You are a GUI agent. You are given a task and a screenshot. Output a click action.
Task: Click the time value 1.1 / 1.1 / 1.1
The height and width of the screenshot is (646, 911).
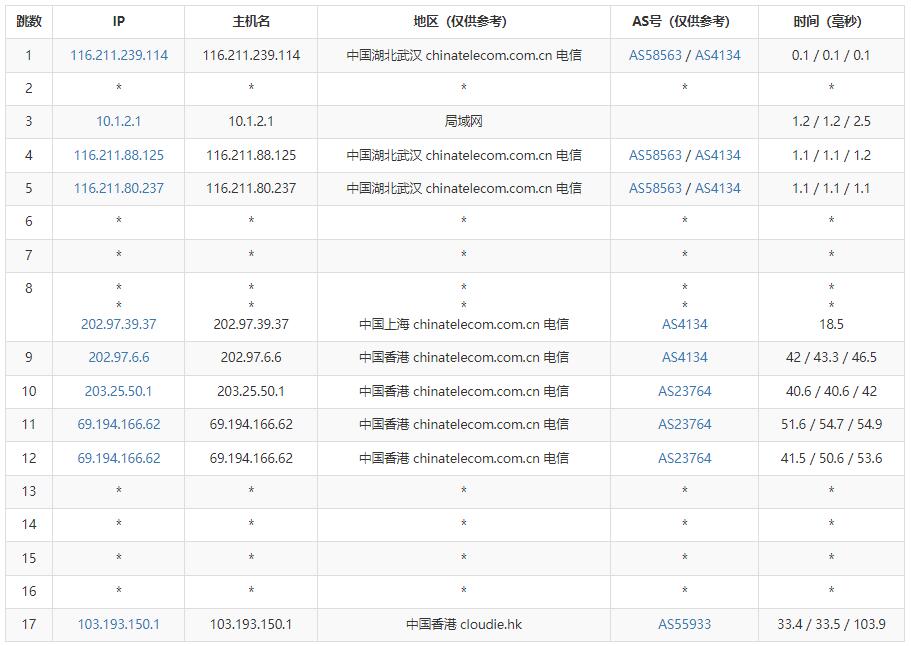point(831,188)
